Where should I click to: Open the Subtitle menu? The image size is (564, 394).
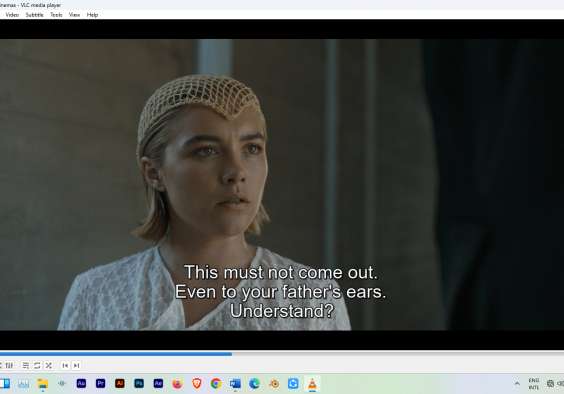click(35, 15)
